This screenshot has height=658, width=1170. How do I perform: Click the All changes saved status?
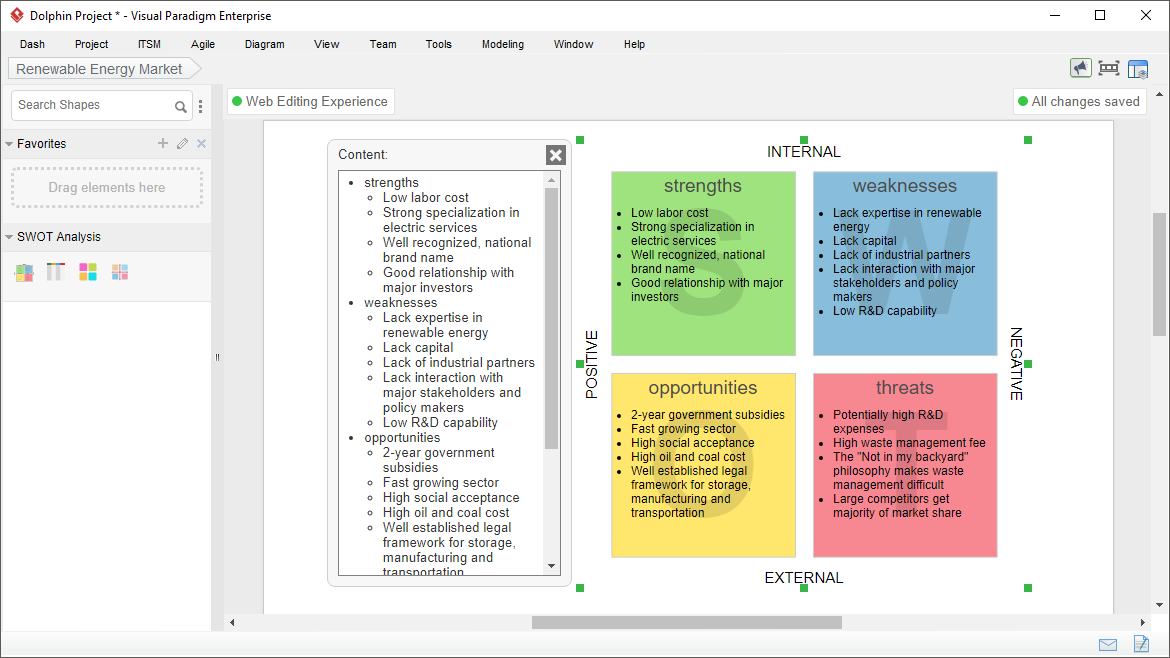pos(1080,101)
